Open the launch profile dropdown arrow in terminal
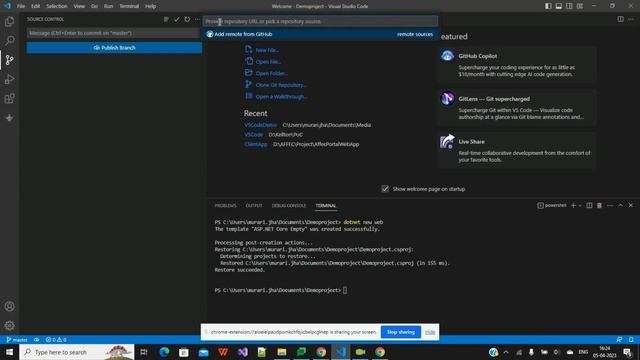Image resolution: width=640 pixels, height=360 pixels. [x=580, y=205]
